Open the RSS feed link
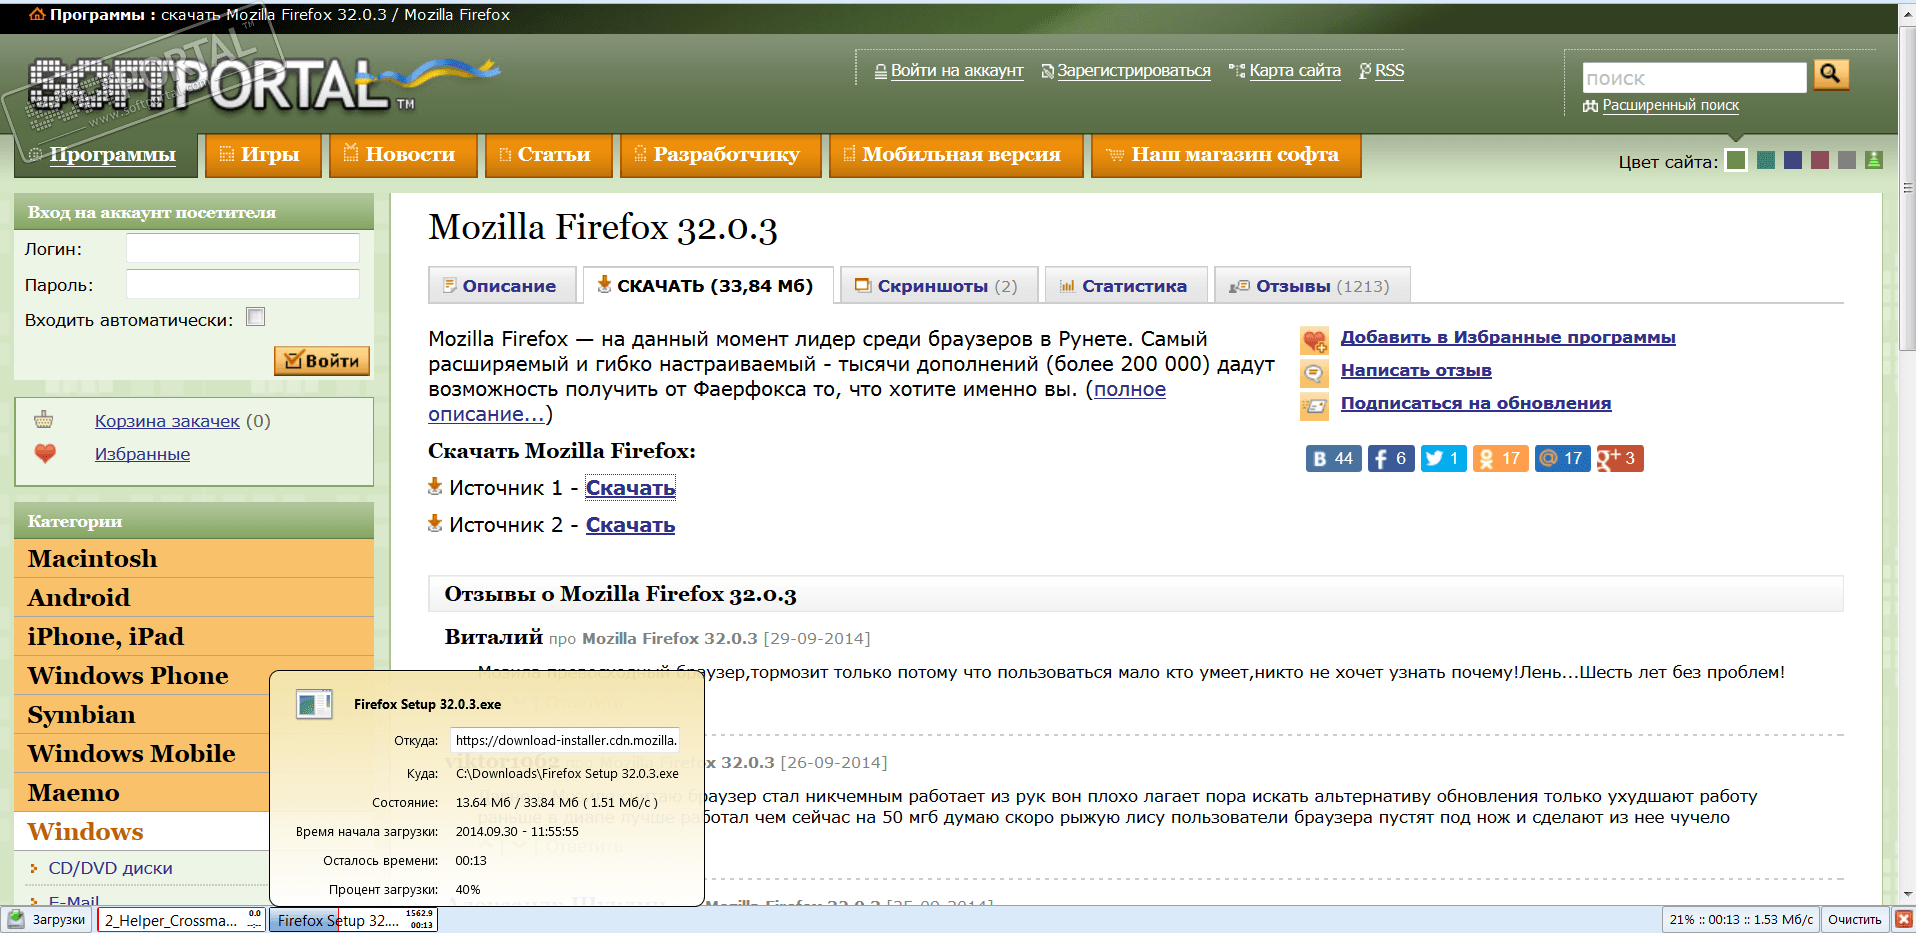This screenshot has height=933, width=1916. click(1389, 71)
